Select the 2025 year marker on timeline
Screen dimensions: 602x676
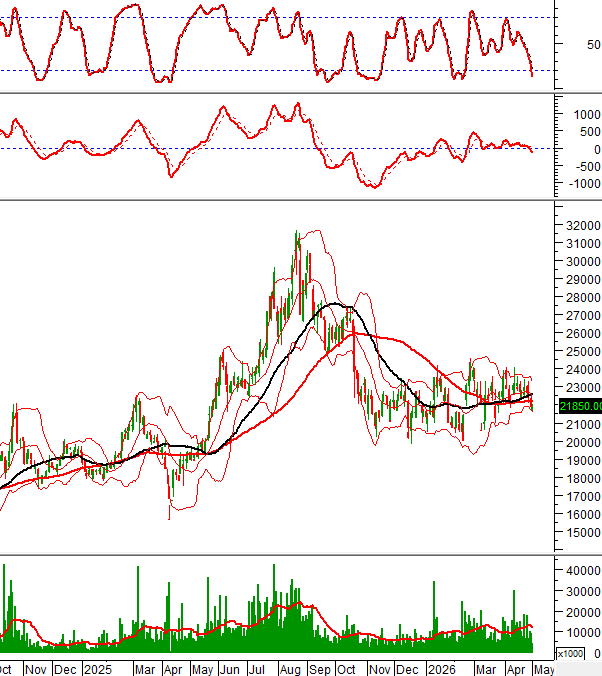click(x=97, y=670)
